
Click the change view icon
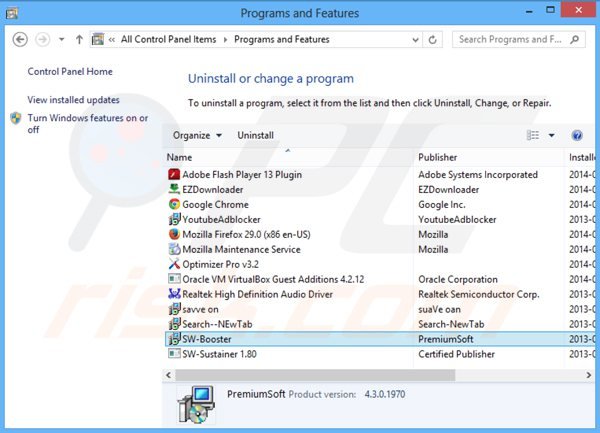click(x=533, y=135)
